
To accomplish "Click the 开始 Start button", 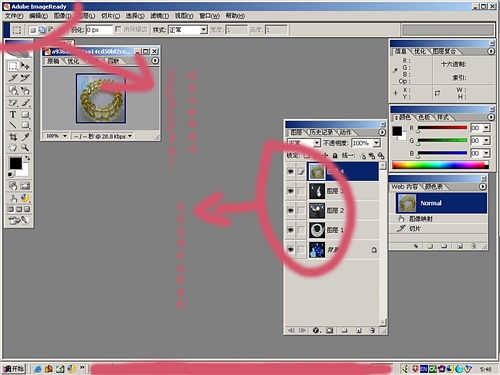I will [14, 369].
